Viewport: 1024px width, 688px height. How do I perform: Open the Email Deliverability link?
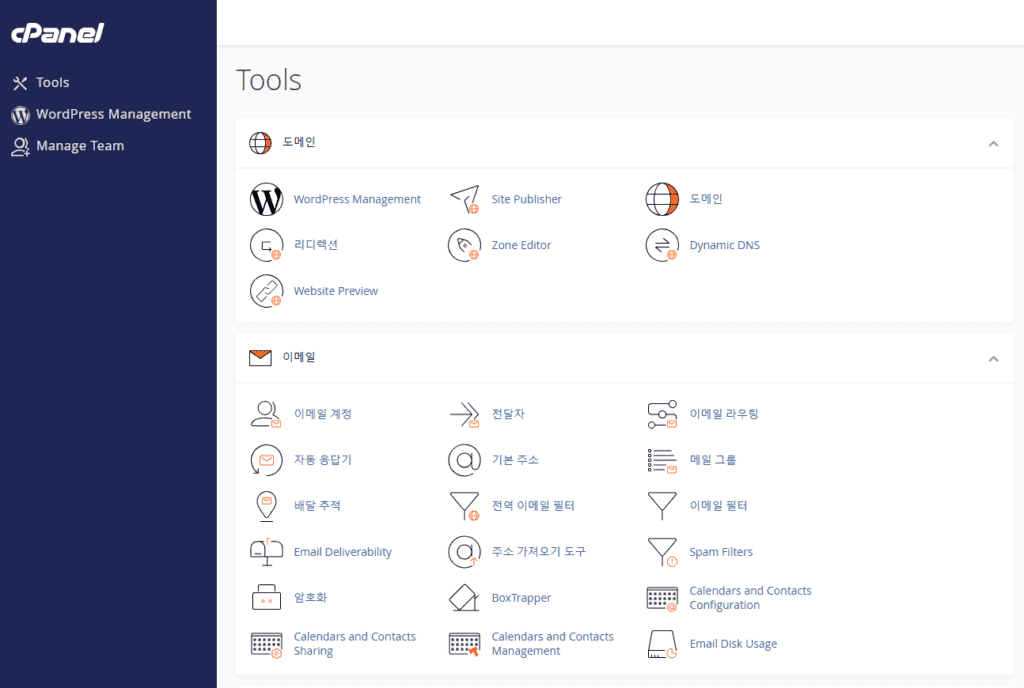tap(342, 552)
